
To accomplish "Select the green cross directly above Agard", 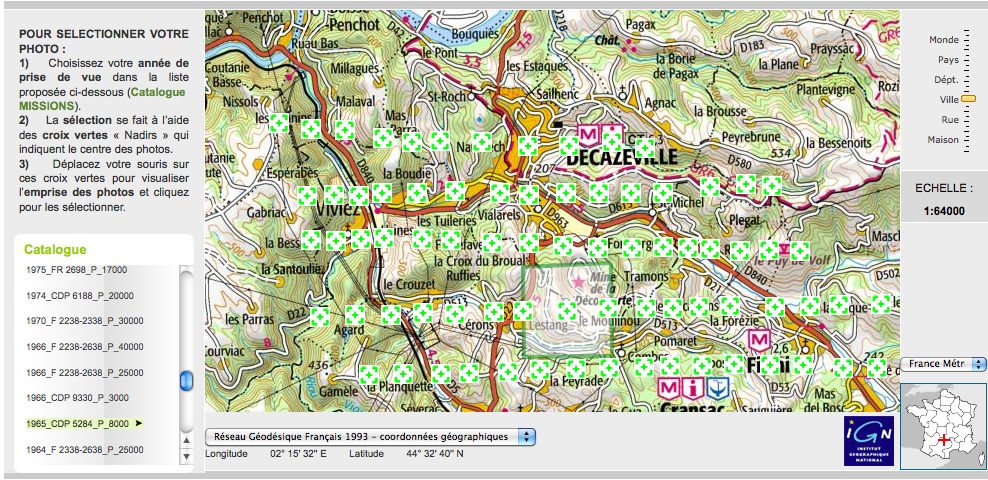I will tap(355, 314).
